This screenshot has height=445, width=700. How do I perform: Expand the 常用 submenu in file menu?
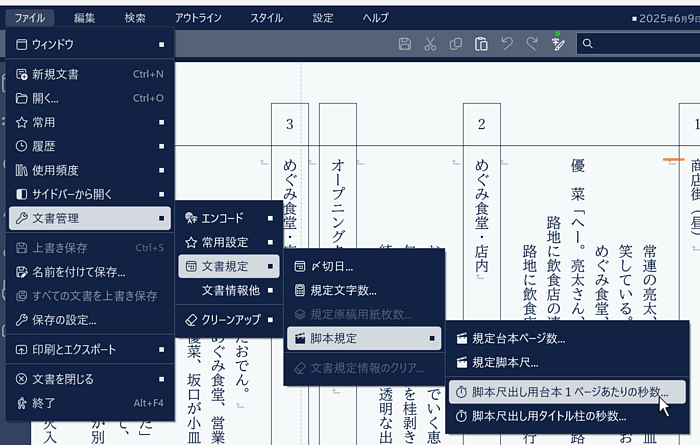pyautogui.click(x=90, y=122)
